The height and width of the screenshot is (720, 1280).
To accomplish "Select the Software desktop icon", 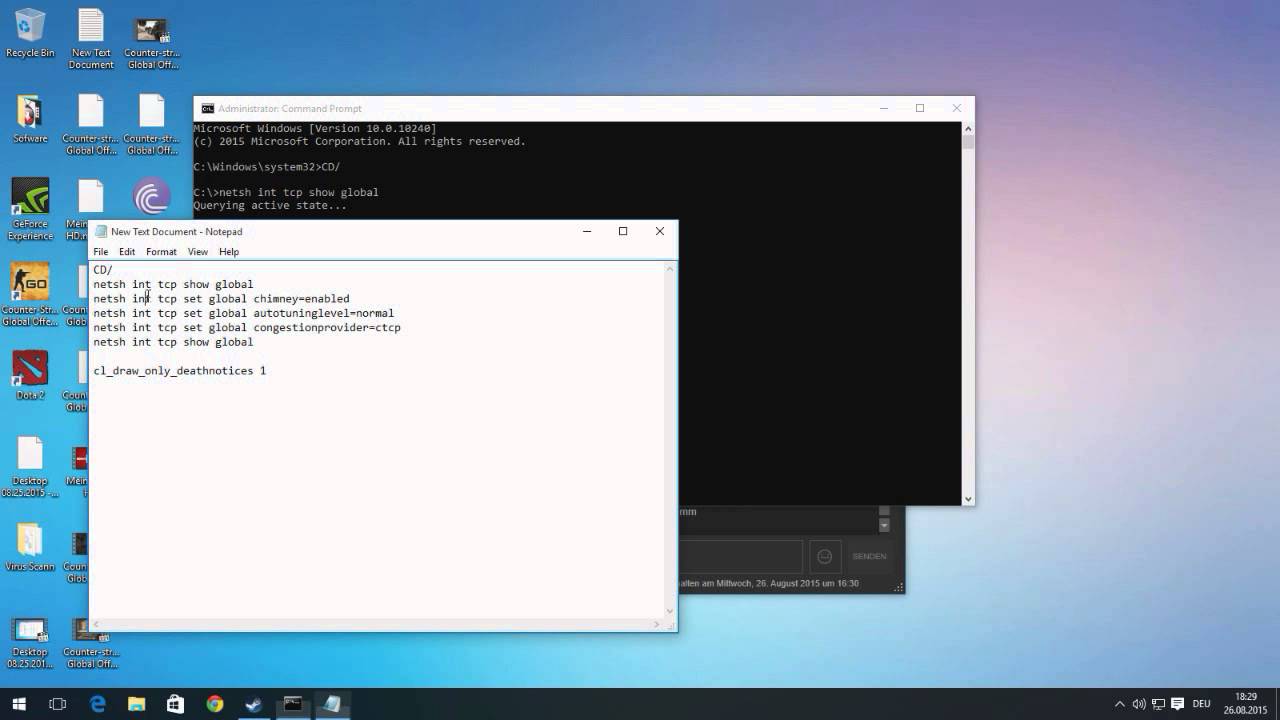I will click(x=30, y=119).
